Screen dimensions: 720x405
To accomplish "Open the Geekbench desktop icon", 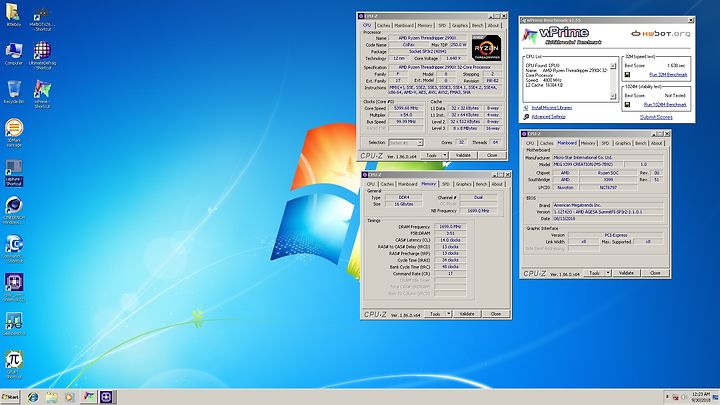I will click(x=14, y=324).
